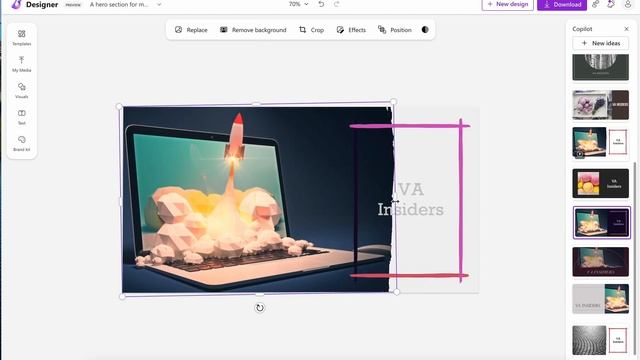
Task: Close the Copilot panel
Action: (x=627, y=29)
